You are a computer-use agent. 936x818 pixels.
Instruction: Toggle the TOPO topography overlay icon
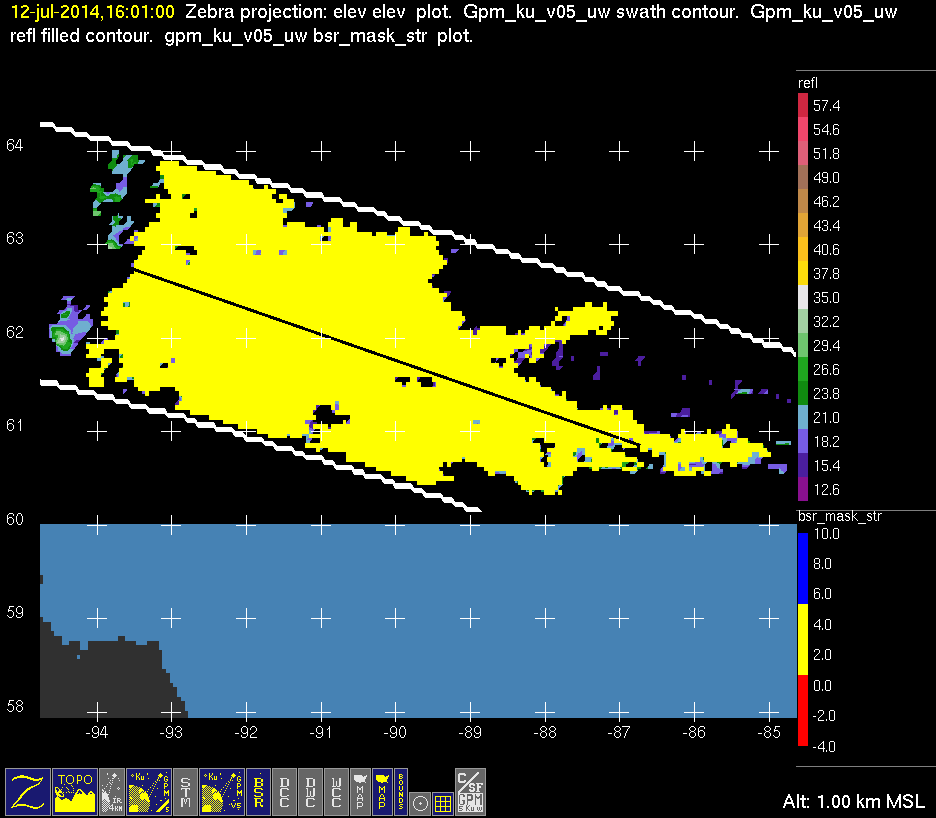tap(75, 792)
